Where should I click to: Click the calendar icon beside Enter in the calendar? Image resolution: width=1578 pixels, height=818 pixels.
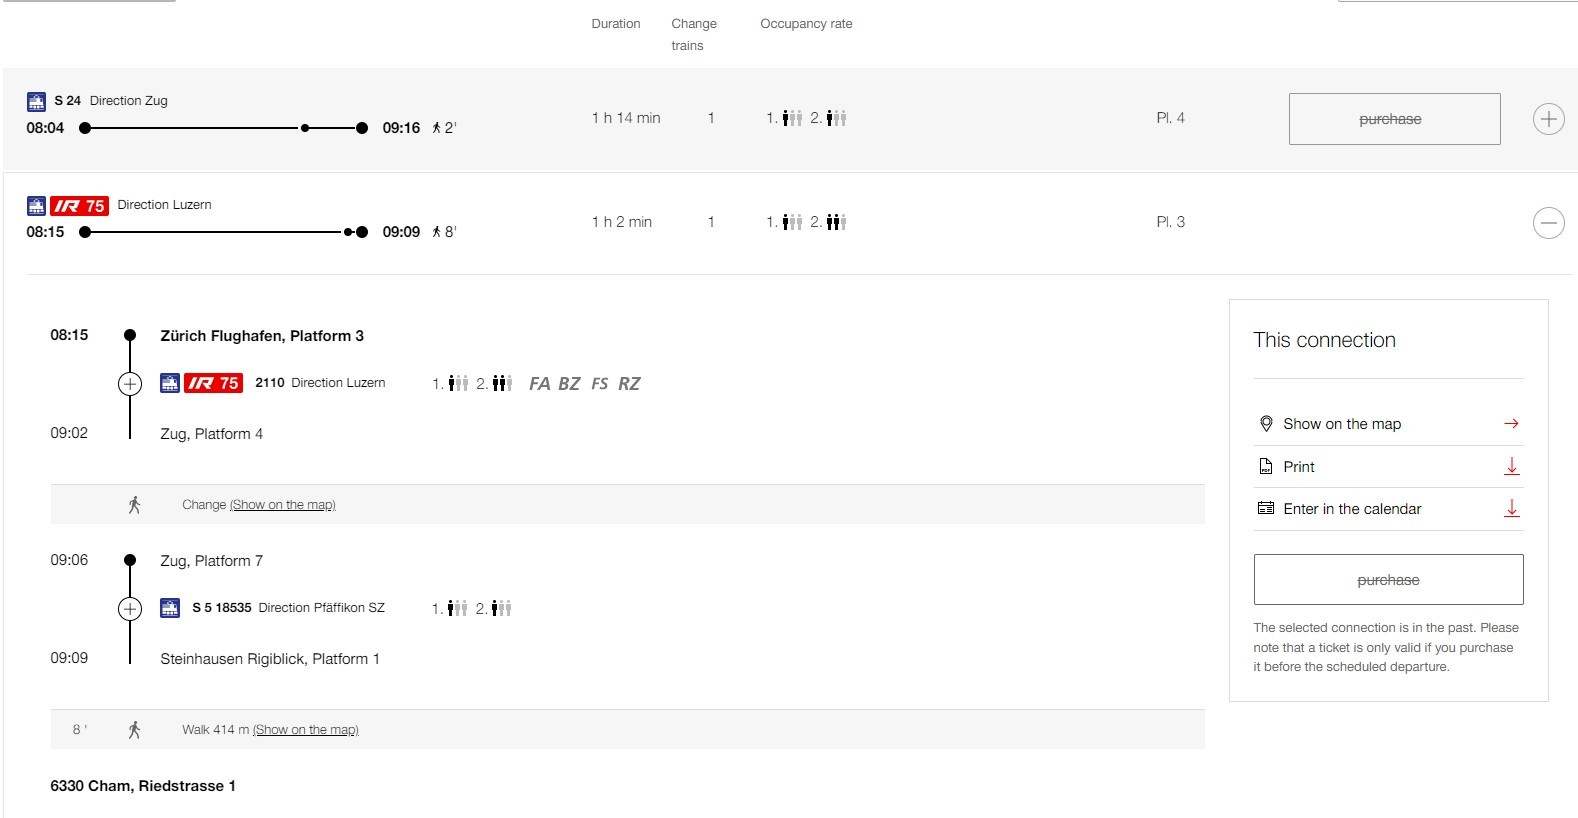coord(1265,509)
